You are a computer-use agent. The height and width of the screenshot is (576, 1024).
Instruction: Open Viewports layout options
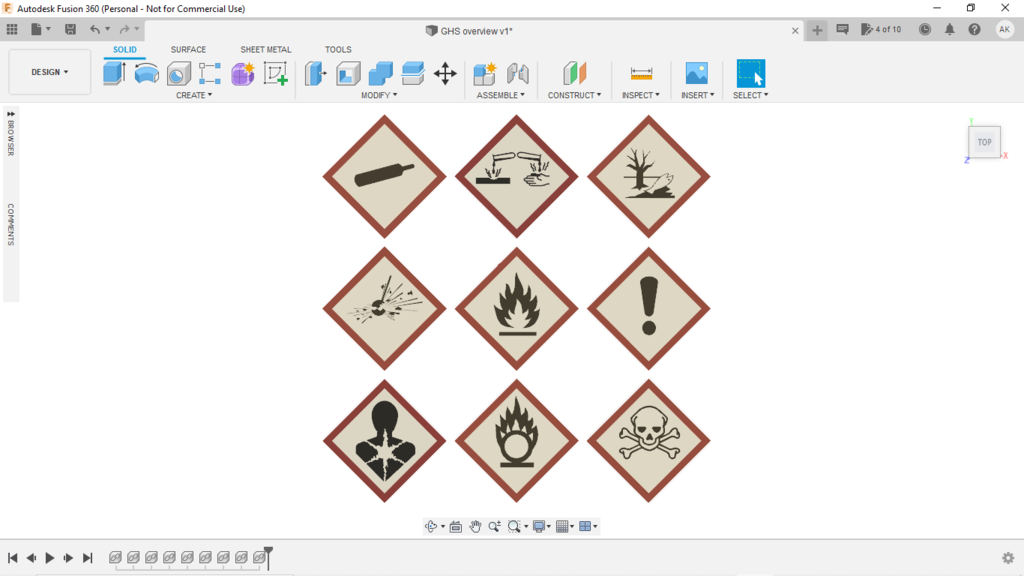[585, 526]
